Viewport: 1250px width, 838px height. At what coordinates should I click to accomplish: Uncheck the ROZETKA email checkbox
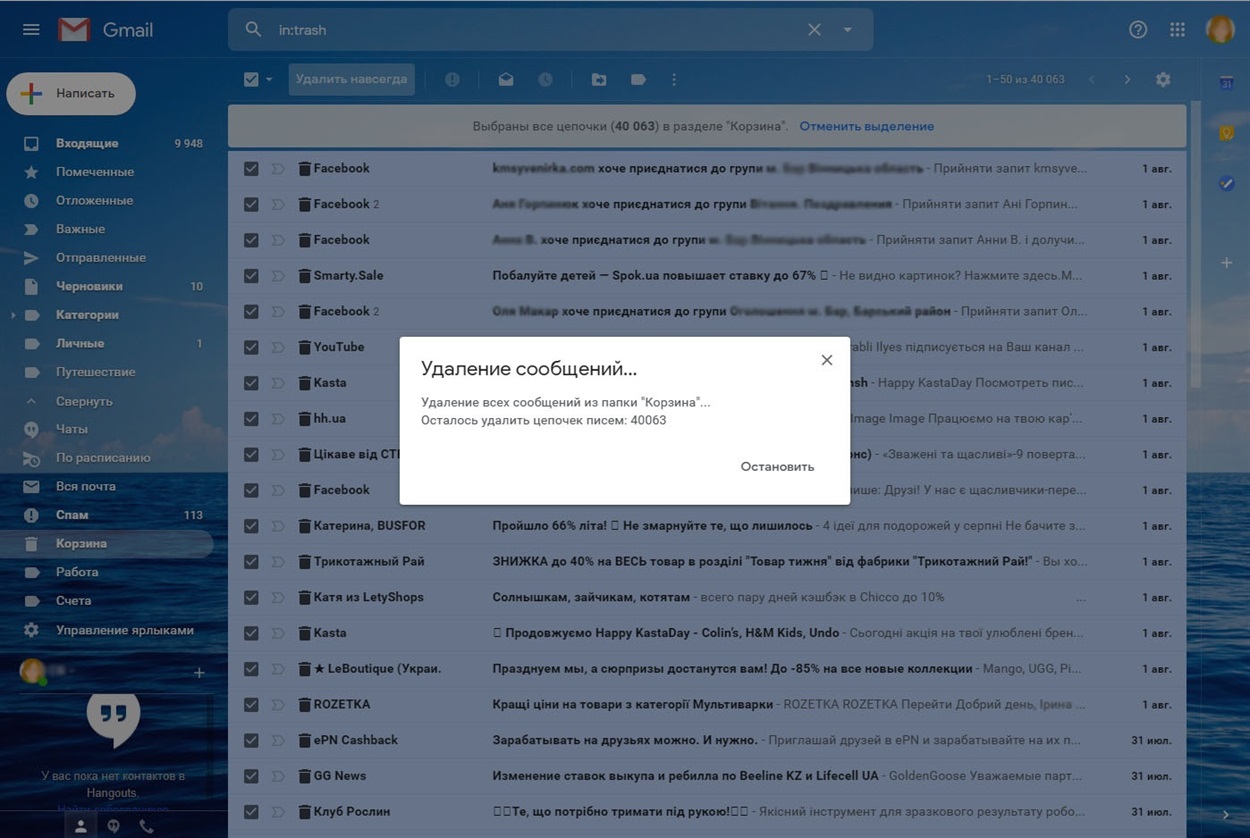point(251,705)
